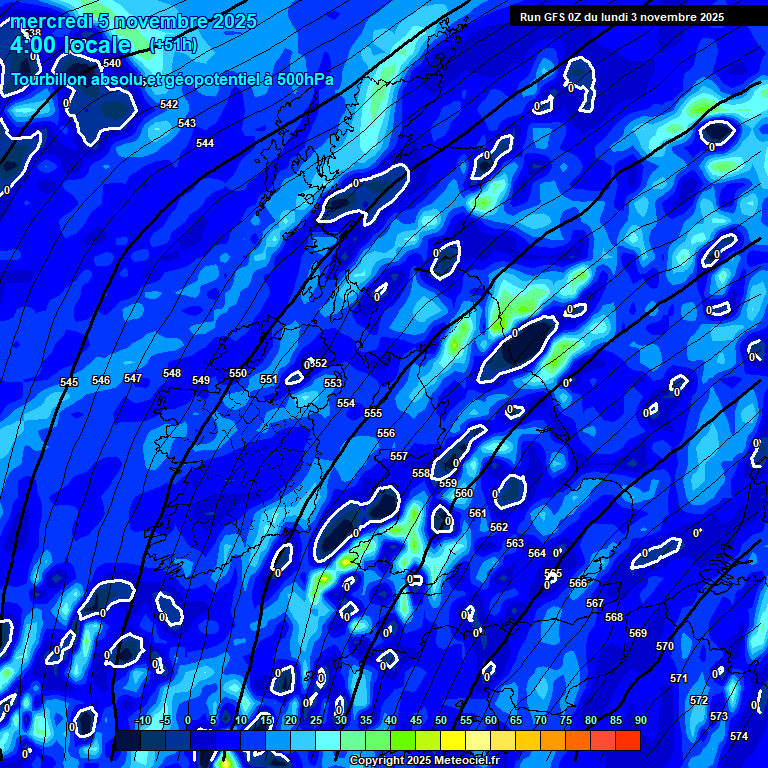768x768 pixels.
Task: Click the Copyright 2025 Meteociel.fr text
Action: pos(424,761)
